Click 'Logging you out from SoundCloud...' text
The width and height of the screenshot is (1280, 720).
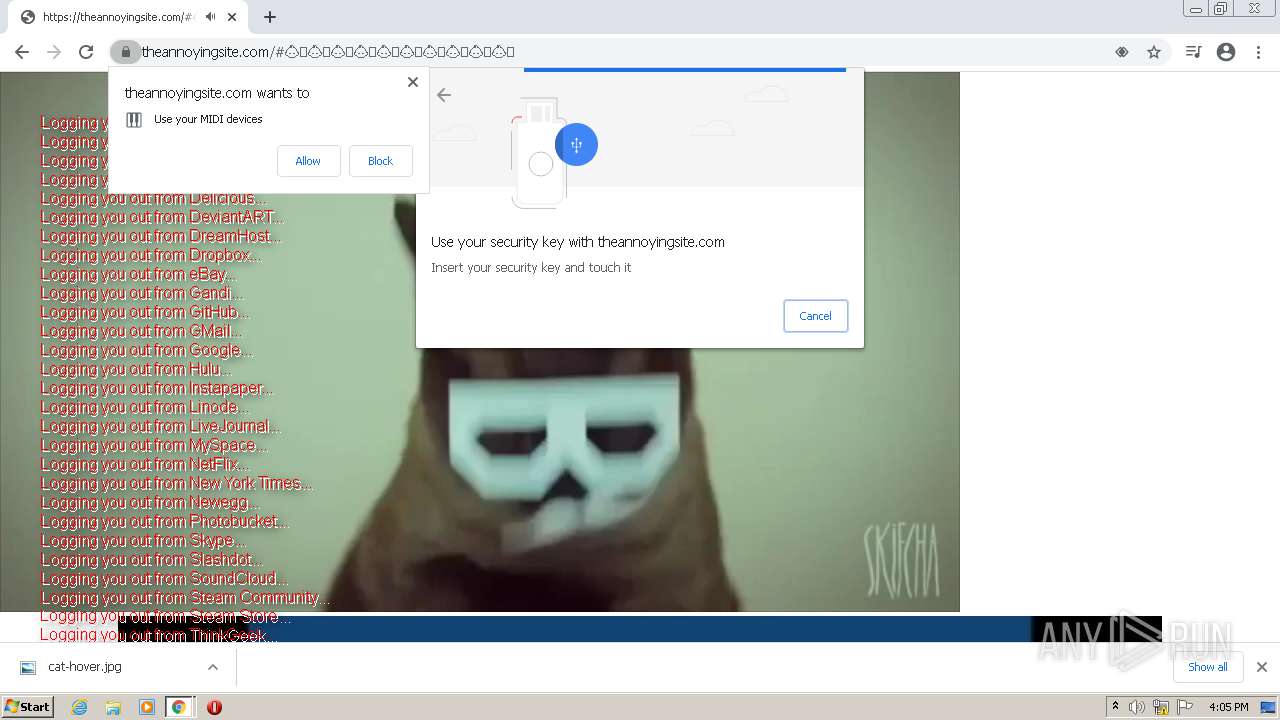pyautogui.click(x=165, y=578)
